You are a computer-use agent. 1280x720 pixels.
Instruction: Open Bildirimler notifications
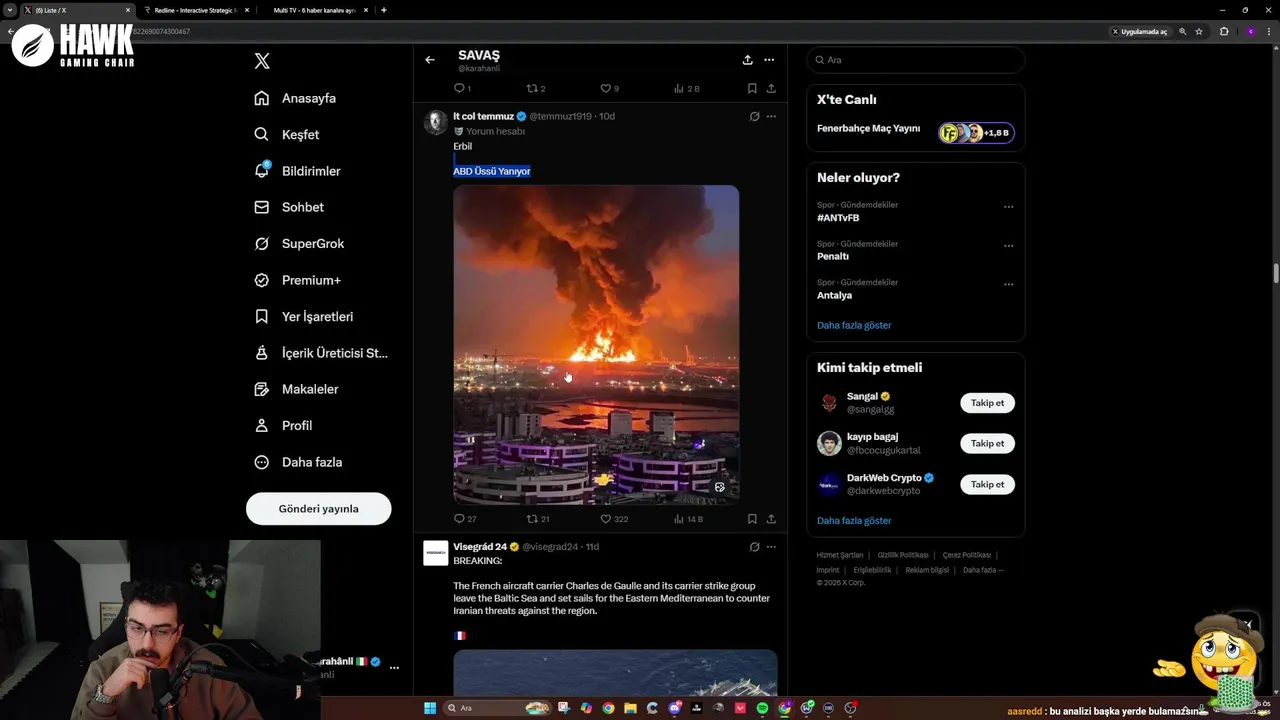coord(297,171)
